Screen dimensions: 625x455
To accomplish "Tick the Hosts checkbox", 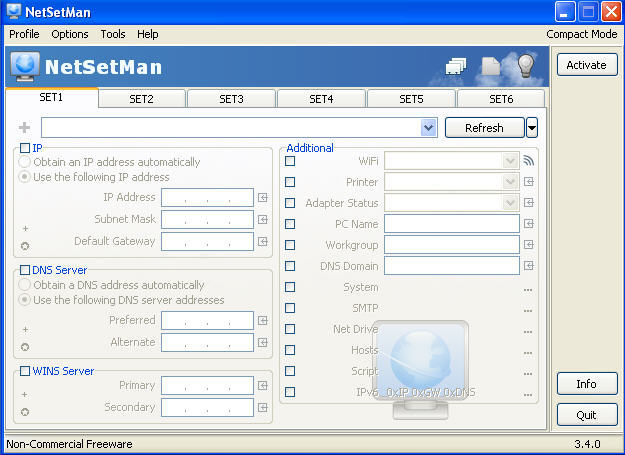I will 290,350.
